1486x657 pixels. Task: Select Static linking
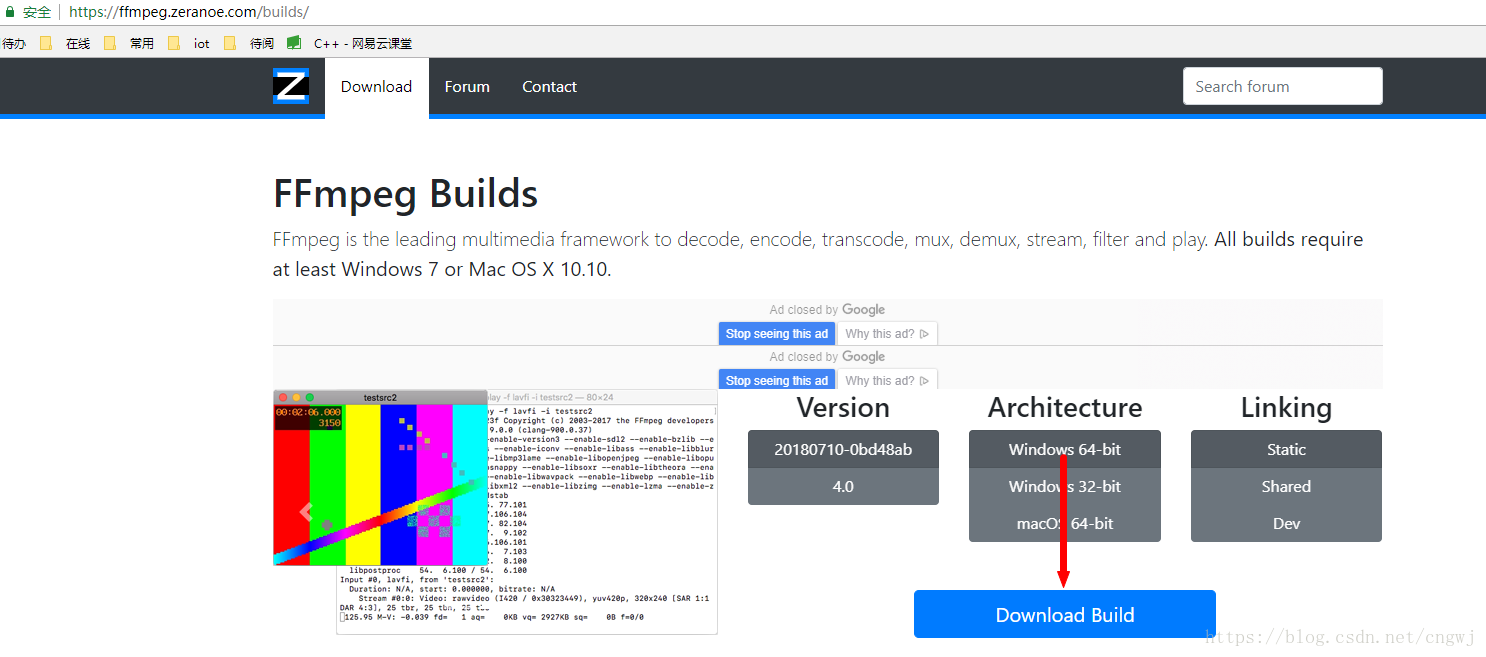point(1286,449)
